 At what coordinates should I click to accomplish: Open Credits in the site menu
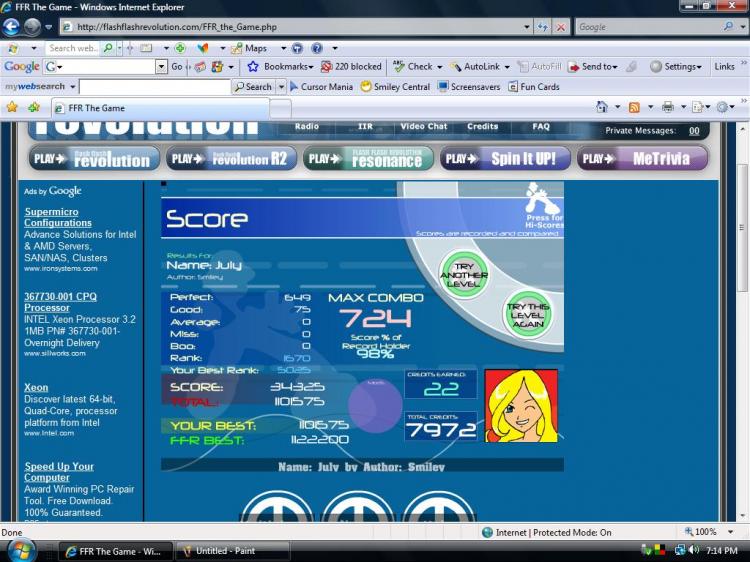(482, 126)
